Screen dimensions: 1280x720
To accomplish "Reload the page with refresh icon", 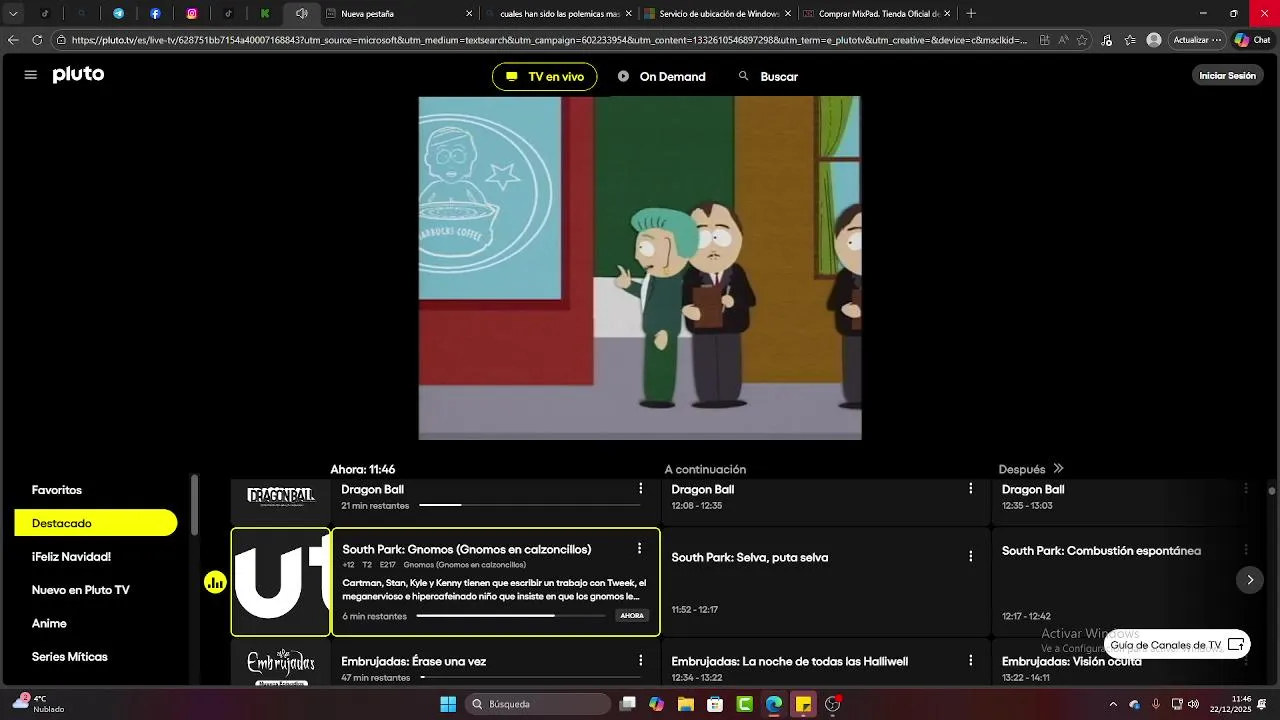I will pos(37,40).
